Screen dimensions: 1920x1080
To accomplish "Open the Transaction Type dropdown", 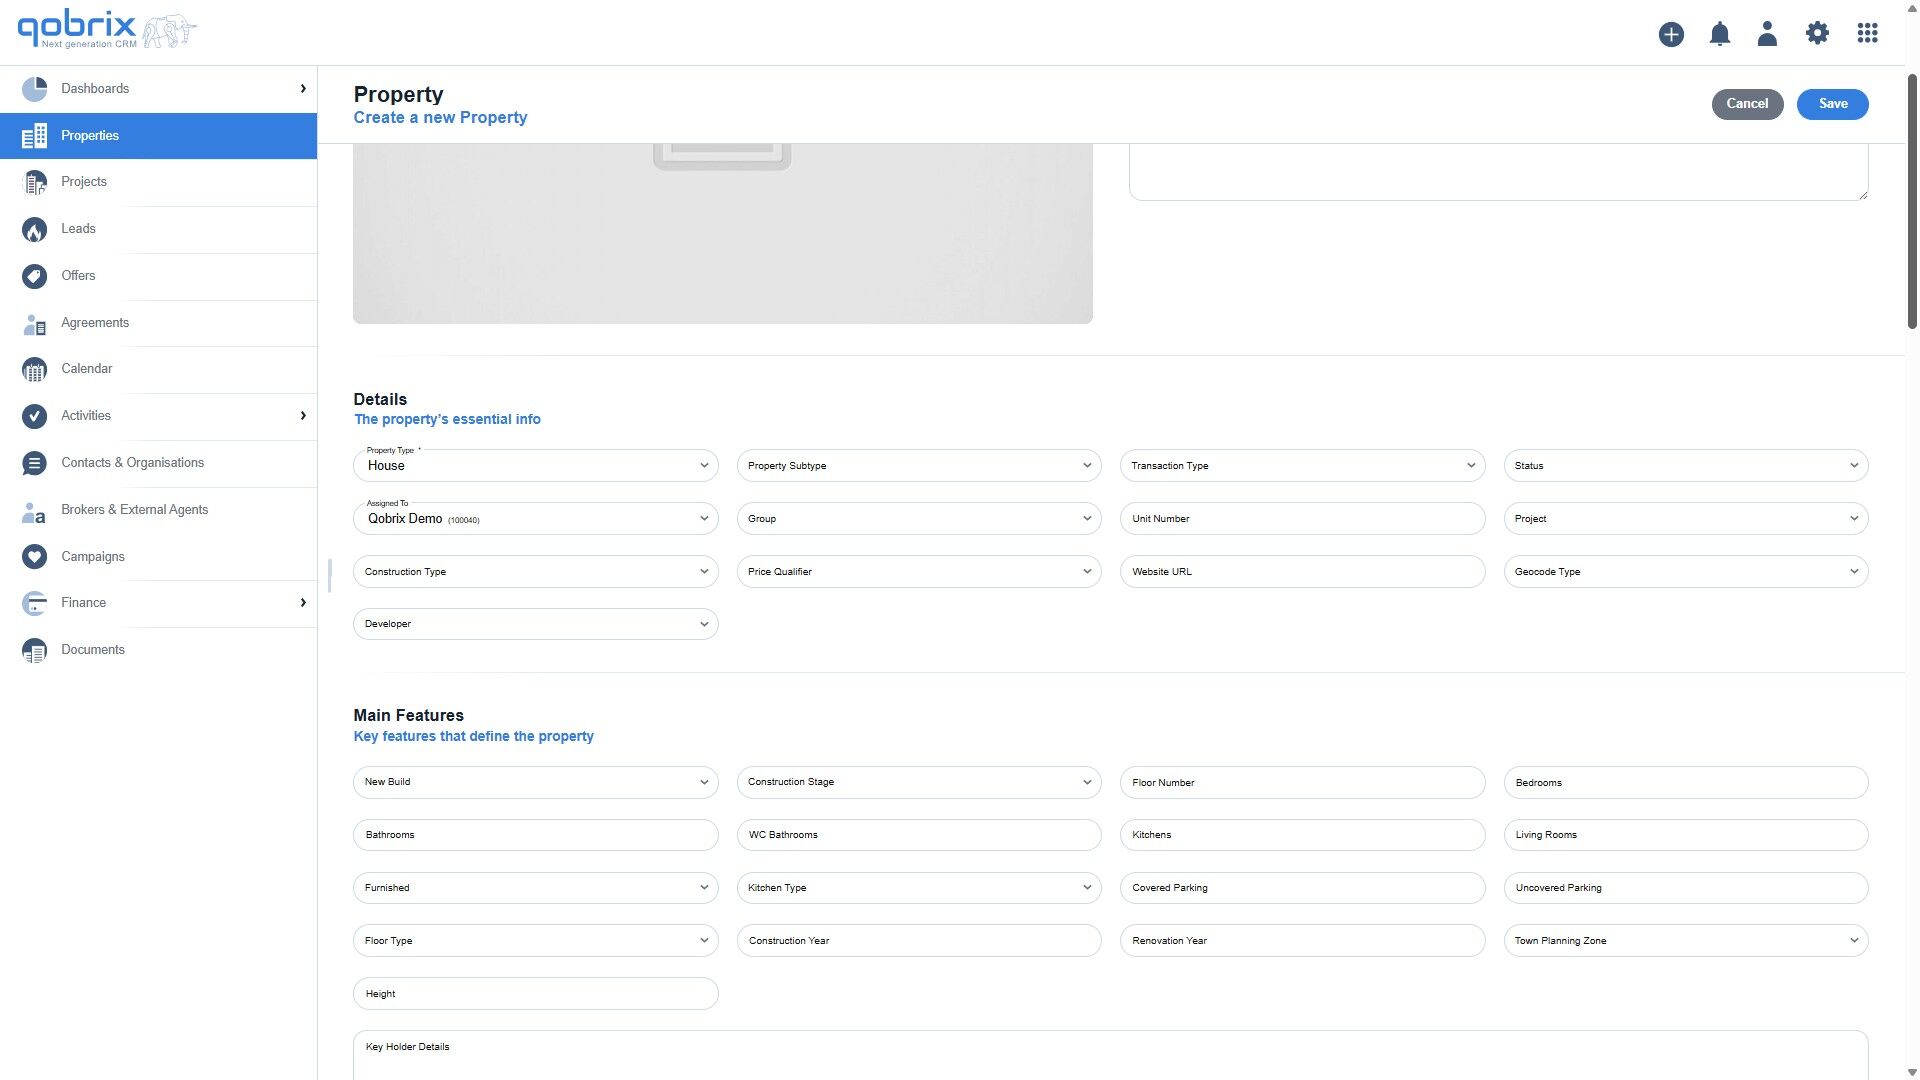I will click(x=1302, y=465).
